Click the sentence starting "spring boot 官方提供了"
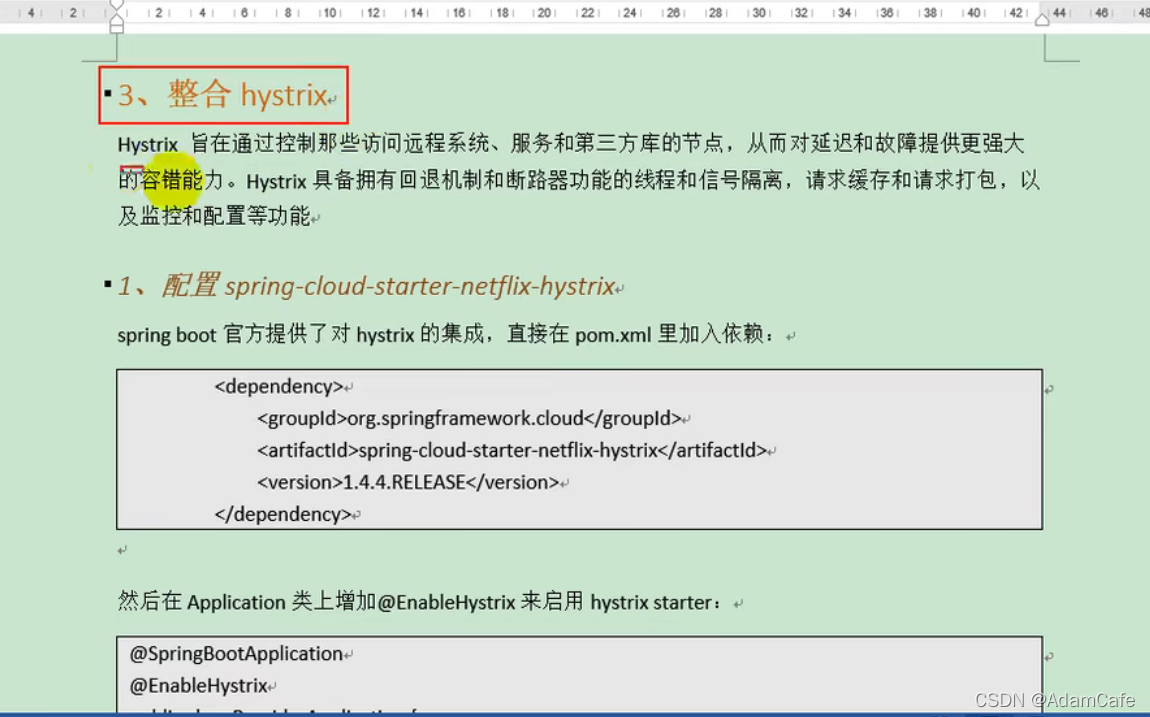 click(x=446, y=335)
